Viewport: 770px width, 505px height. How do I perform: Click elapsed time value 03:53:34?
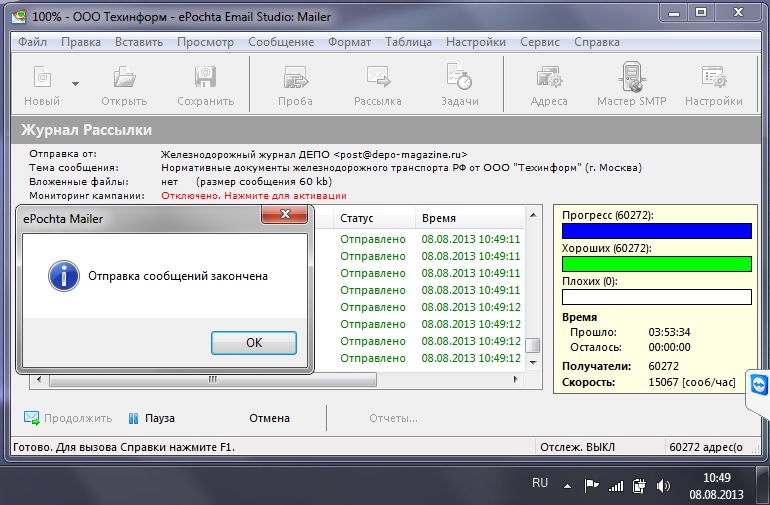tap(669, 332)
